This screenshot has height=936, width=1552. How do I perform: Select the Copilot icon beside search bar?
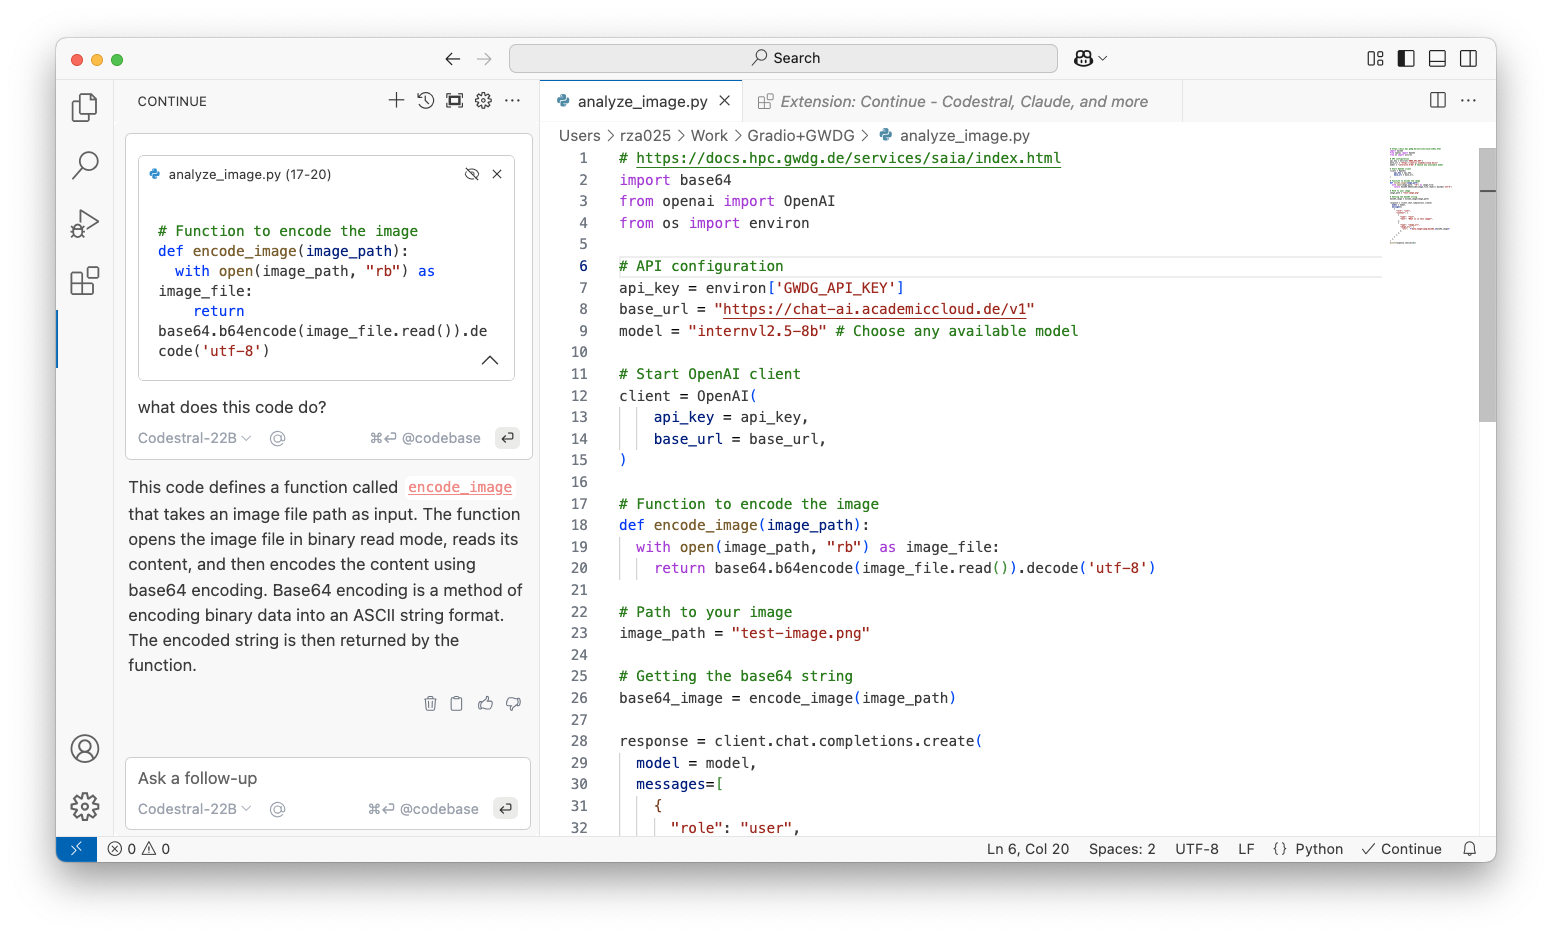[1084, 58]
